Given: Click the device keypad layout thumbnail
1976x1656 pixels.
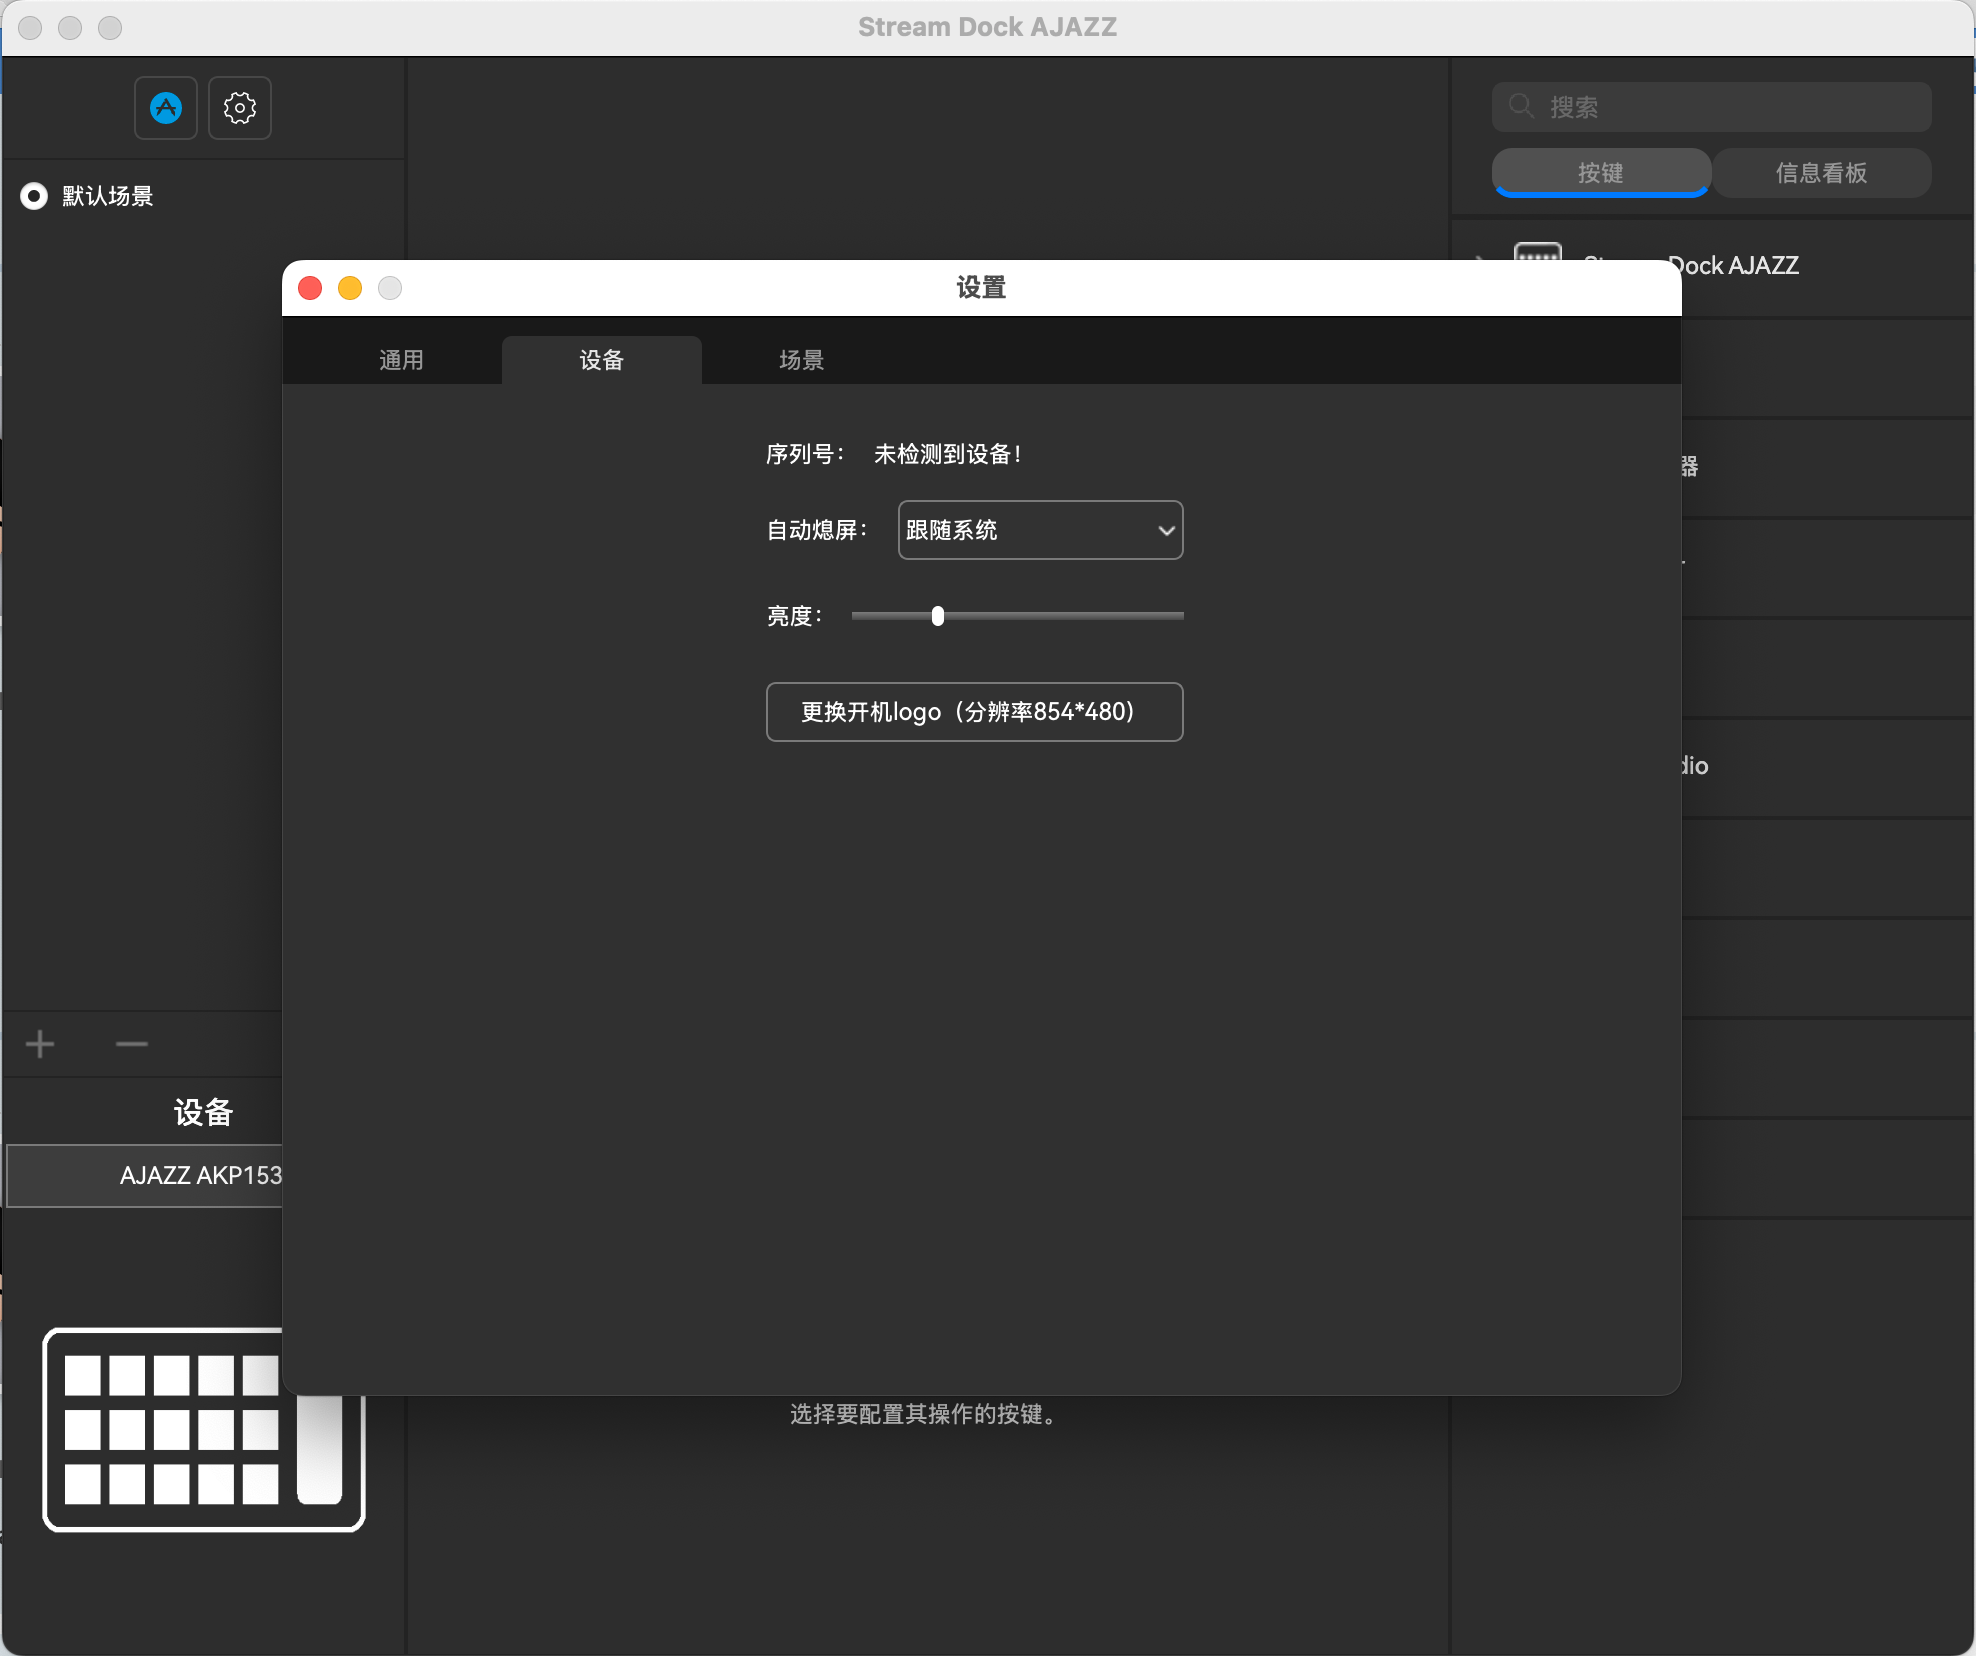Looking at the screenshot, I should click(x=204, y=1430).
